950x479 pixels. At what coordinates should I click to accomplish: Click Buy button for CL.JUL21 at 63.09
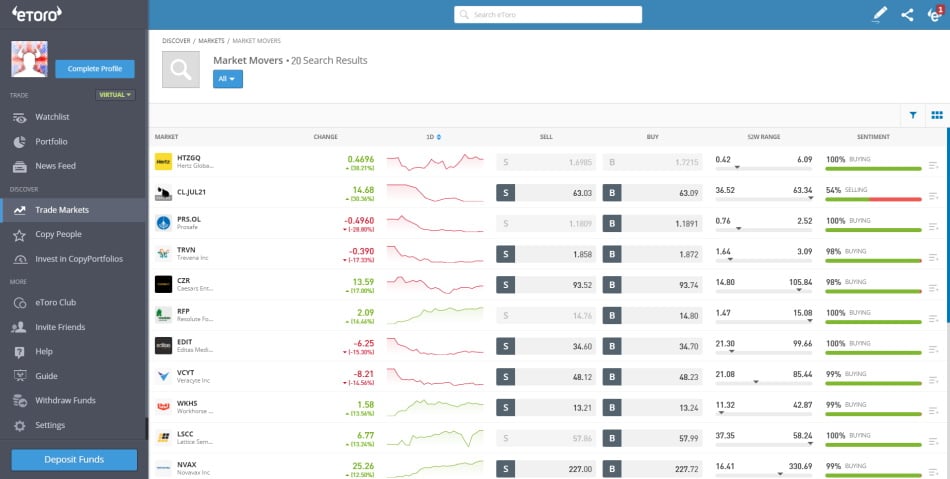coord(653,193)
